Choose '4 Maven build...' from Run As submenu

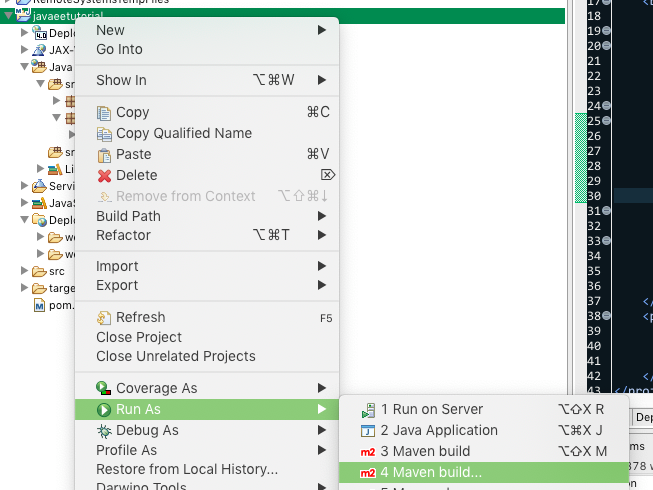pyautogui.click(x=431, y=472)
